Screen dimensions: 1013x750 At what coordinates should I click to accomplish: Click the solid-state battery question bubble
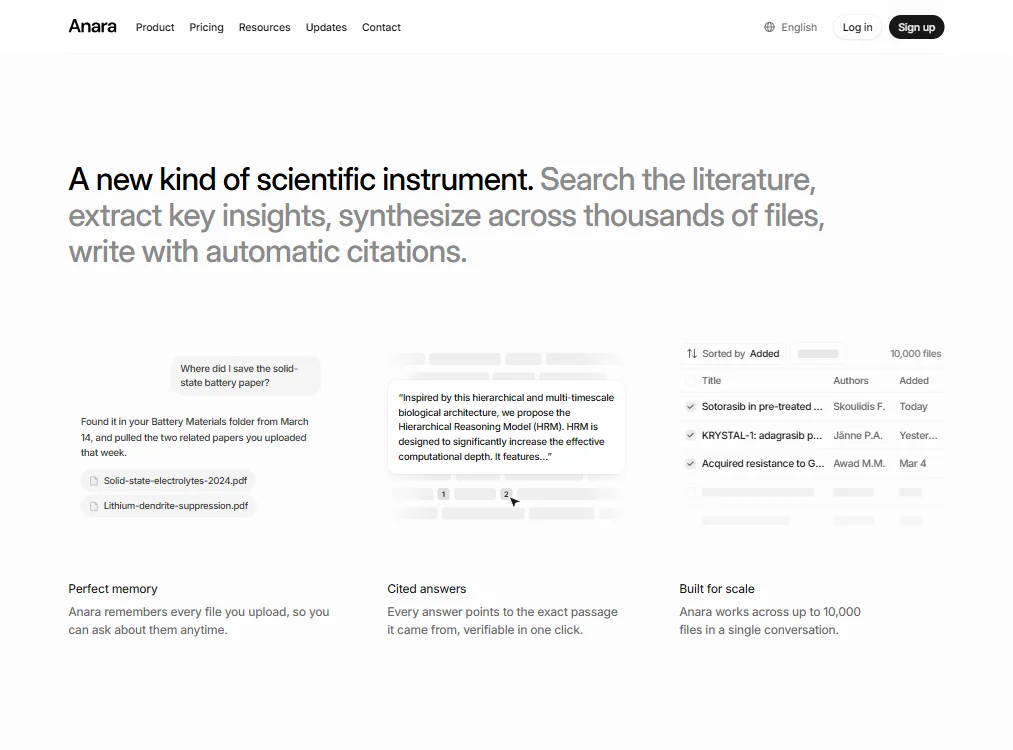pos(245,375)
